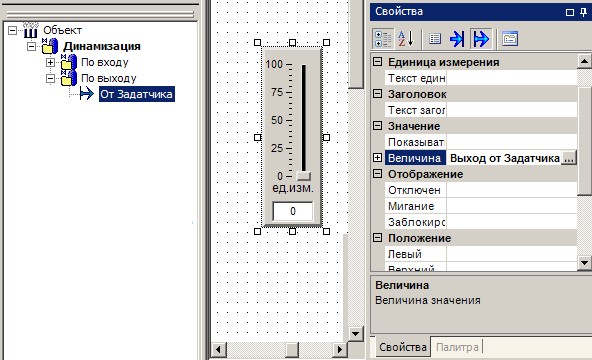Click the arrow icon beside От Задатчика

87,93
